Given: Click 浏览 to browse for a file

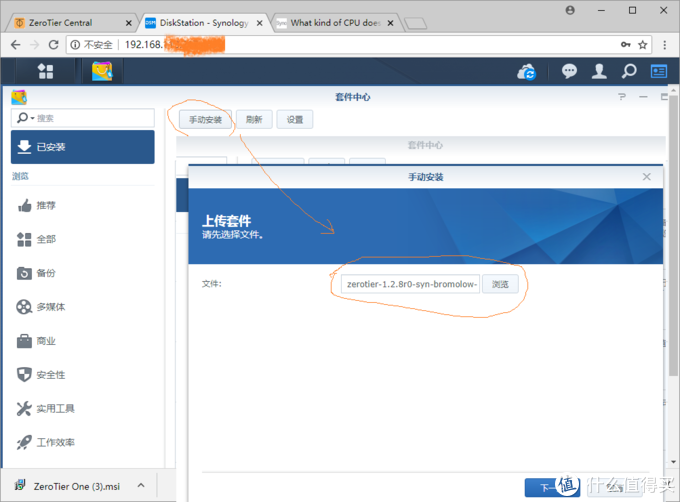Looking at the screenshot, I should click(501, 284).
